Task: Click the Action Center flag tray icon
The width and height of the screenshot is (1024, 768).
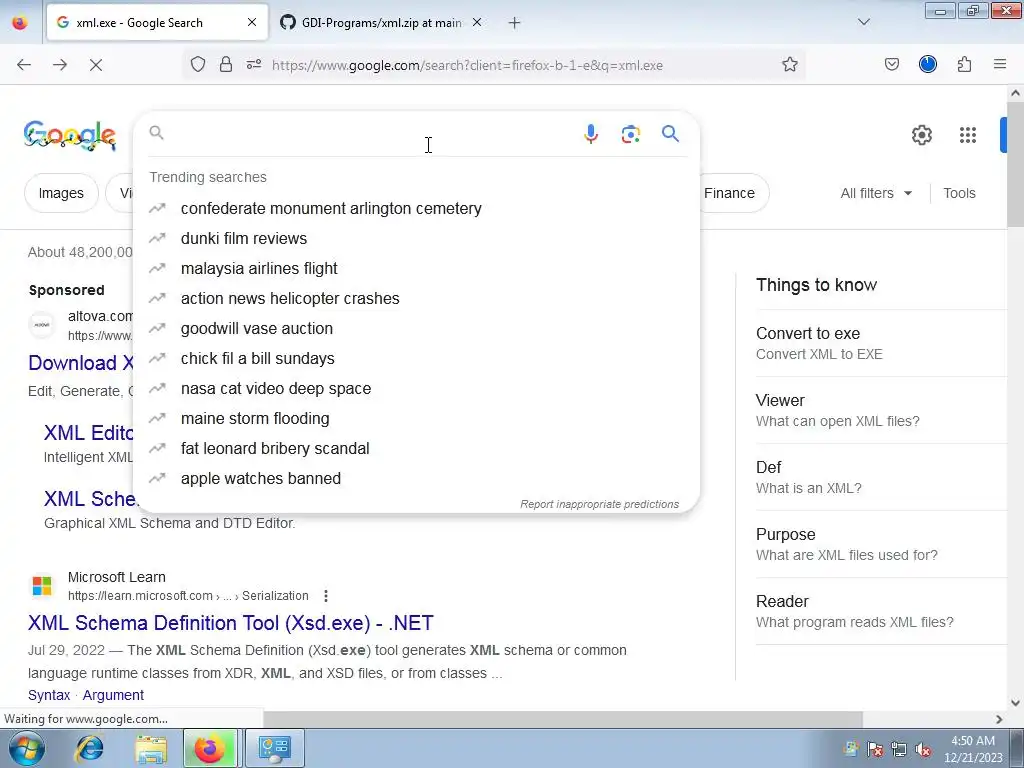Action: pyautogui.click(x=875, y=750)
